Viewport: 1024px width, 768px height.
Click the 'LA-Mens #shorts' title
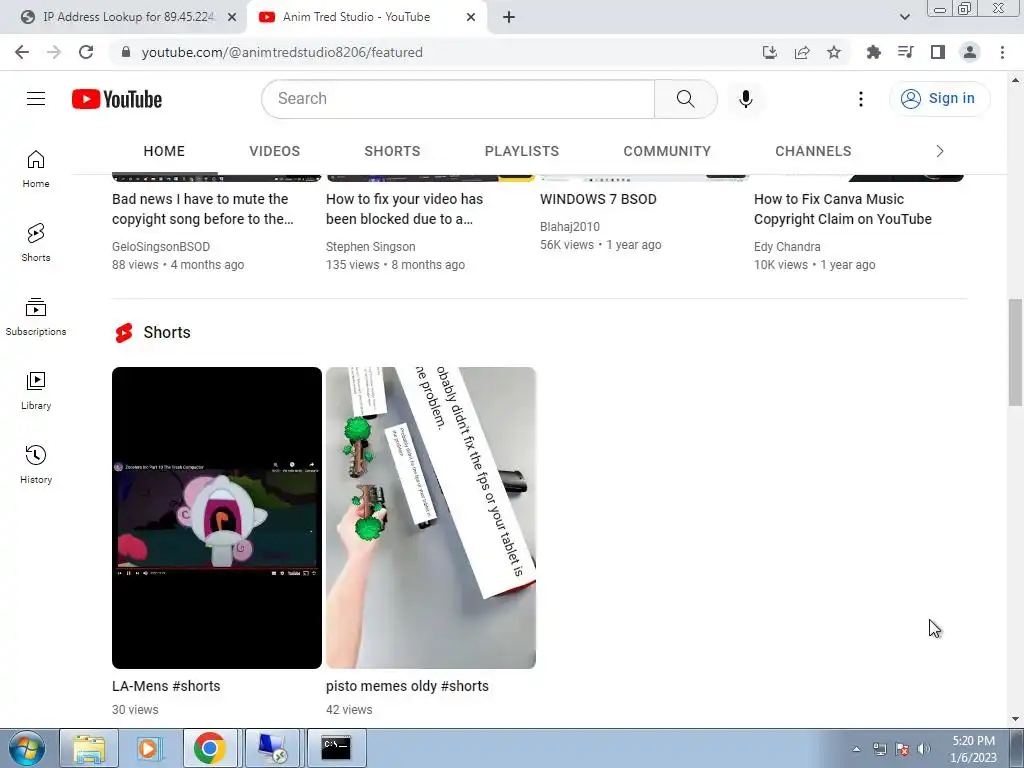pos(166,686)
